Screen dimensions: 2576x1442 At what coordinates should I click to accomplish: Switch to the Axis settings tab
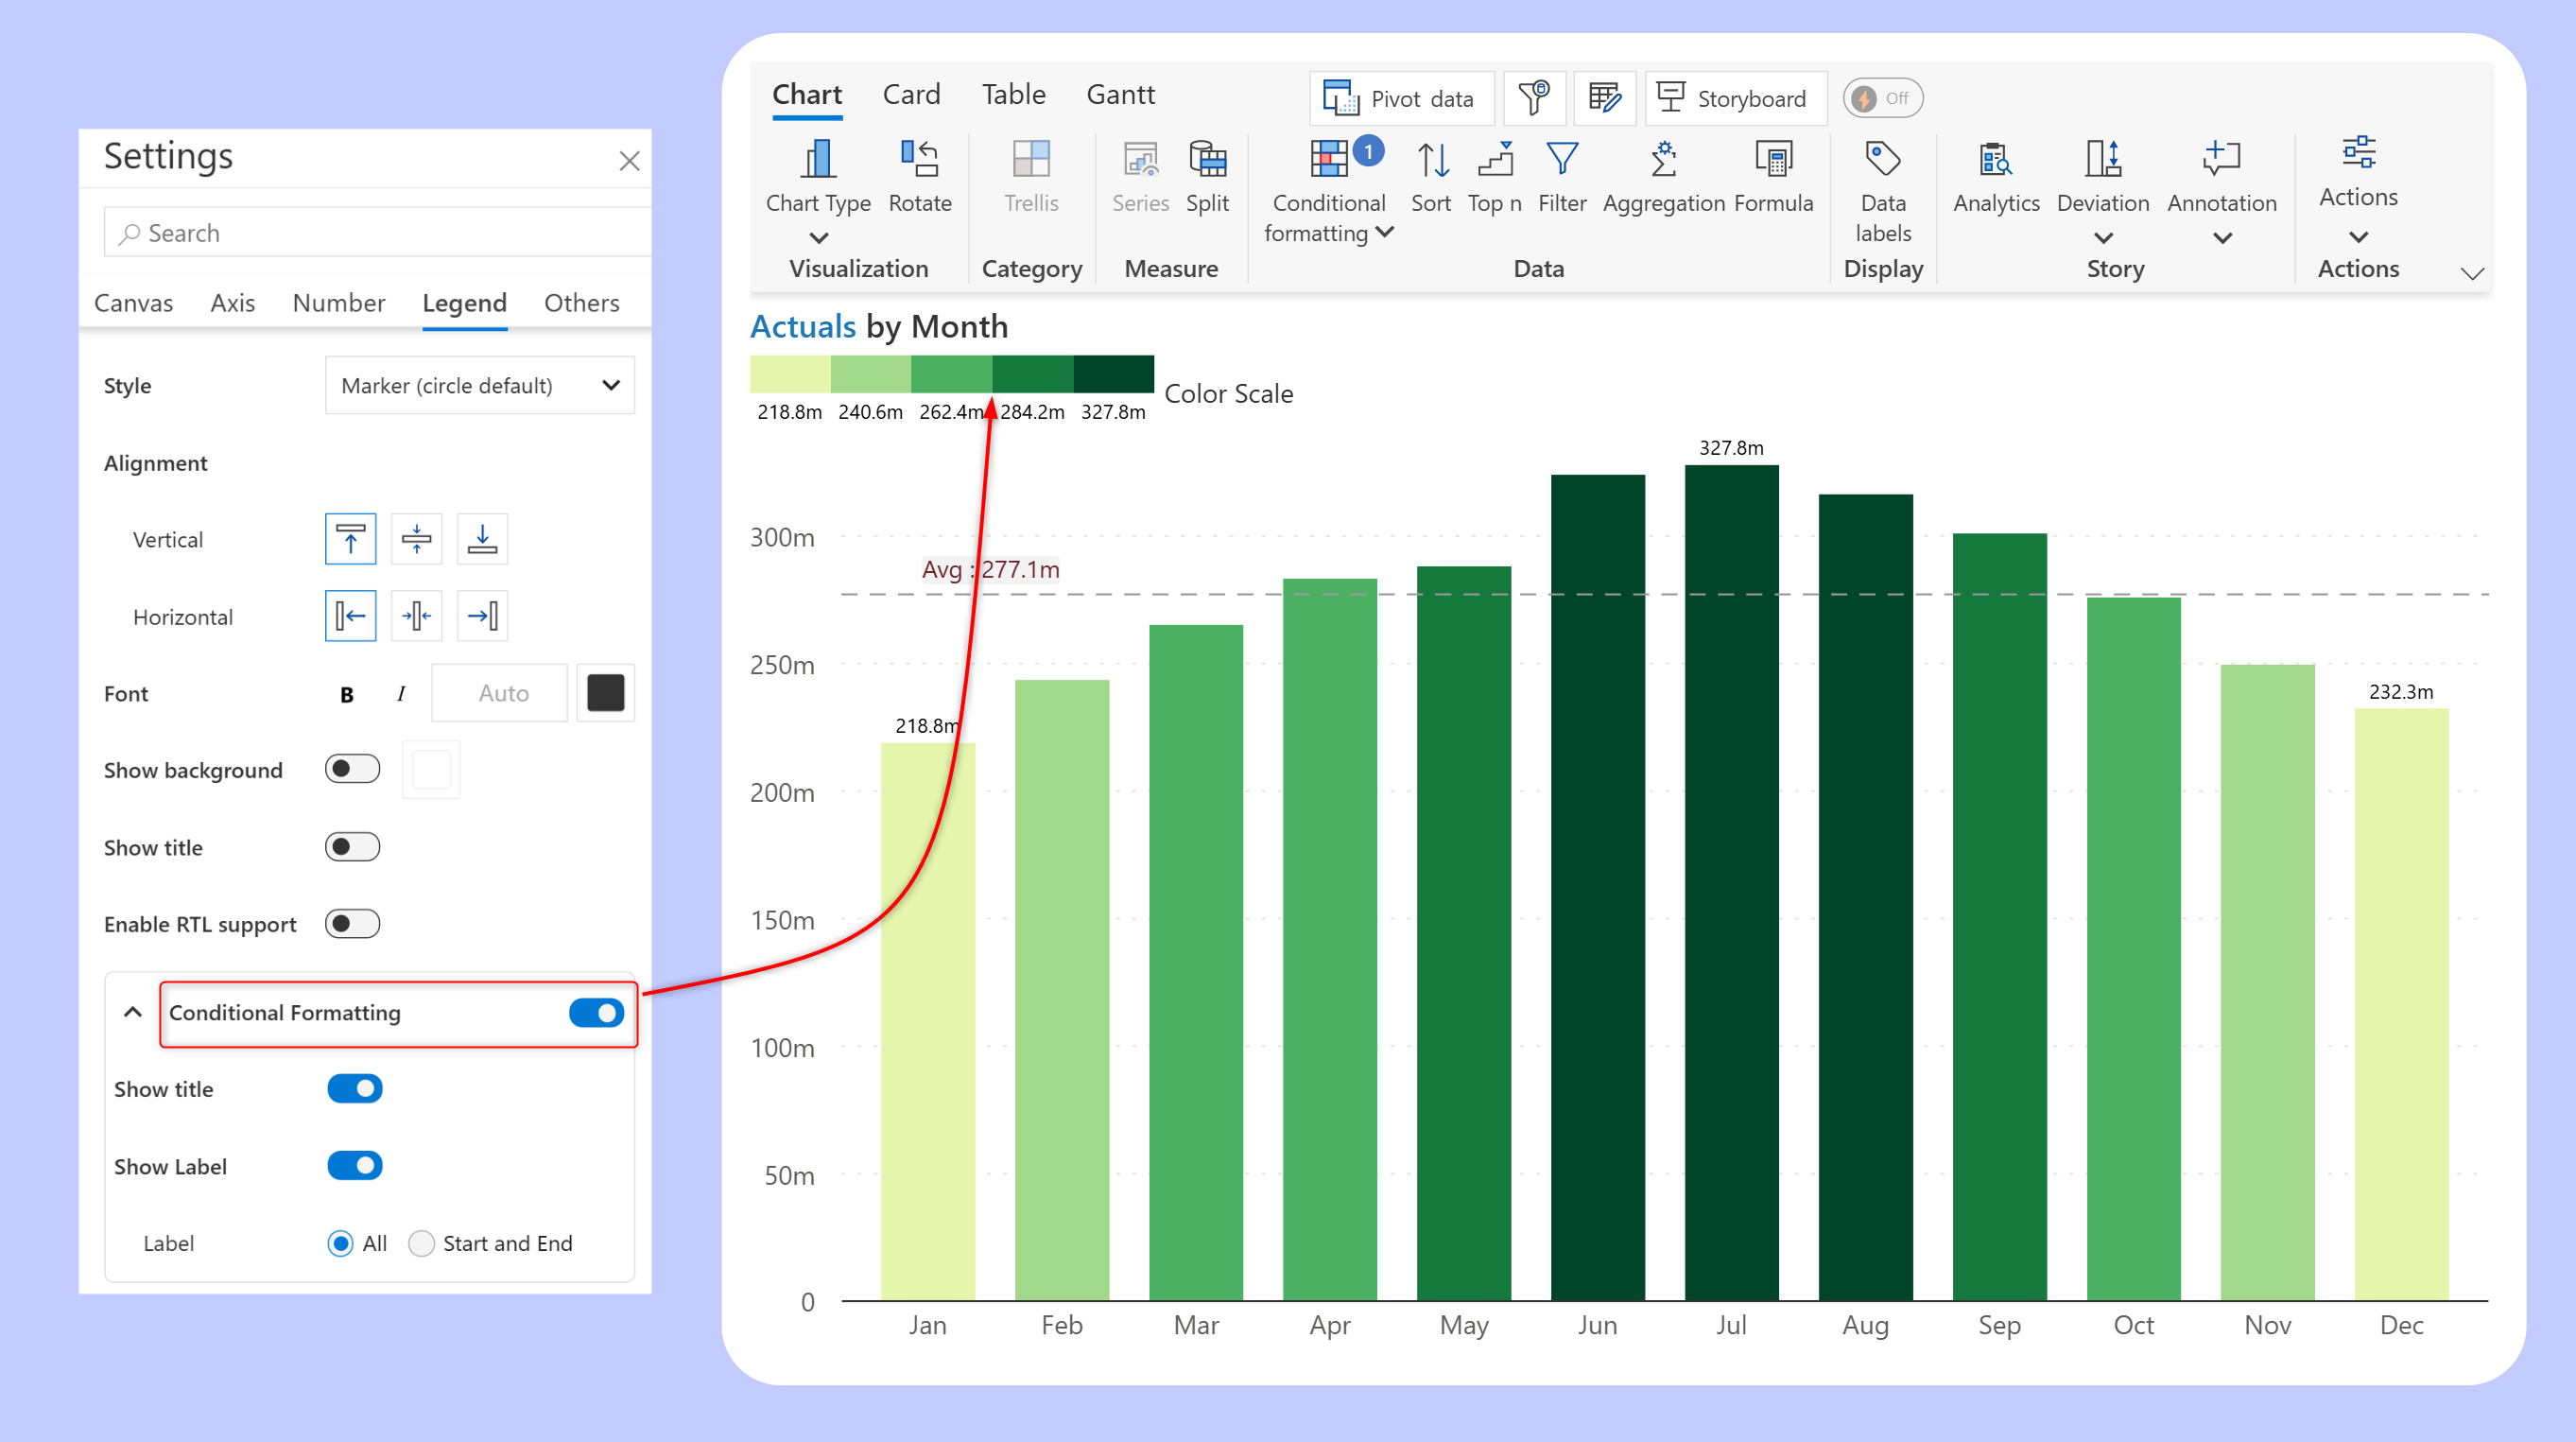232,303
